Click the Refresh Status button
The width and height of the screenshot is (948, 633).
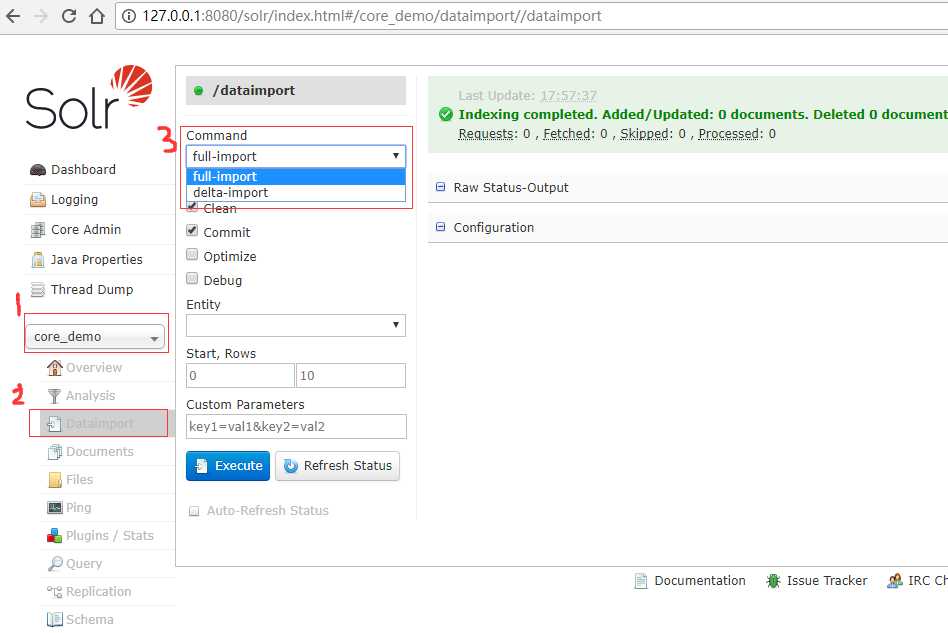[x=337, y=466]
